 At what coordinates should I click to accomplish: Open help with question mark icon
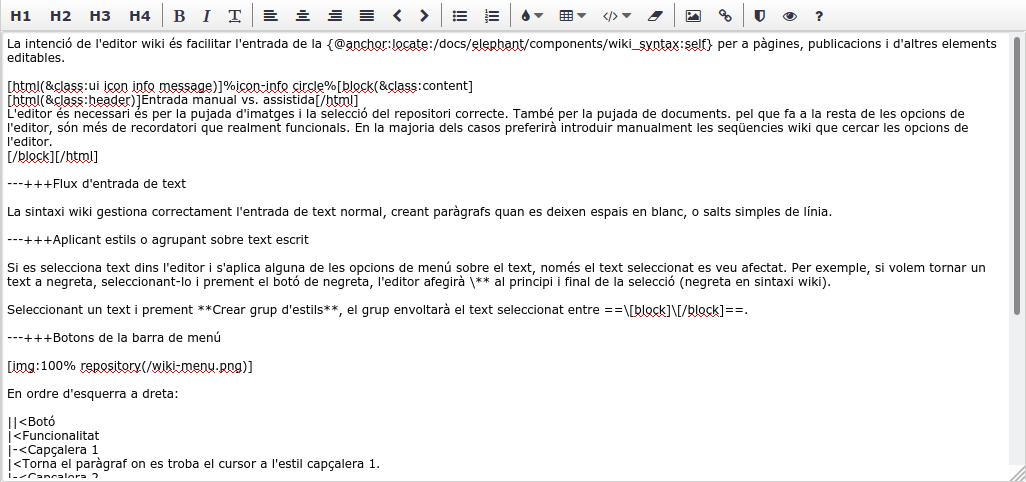pyautogui.click(x=819, y=16)
